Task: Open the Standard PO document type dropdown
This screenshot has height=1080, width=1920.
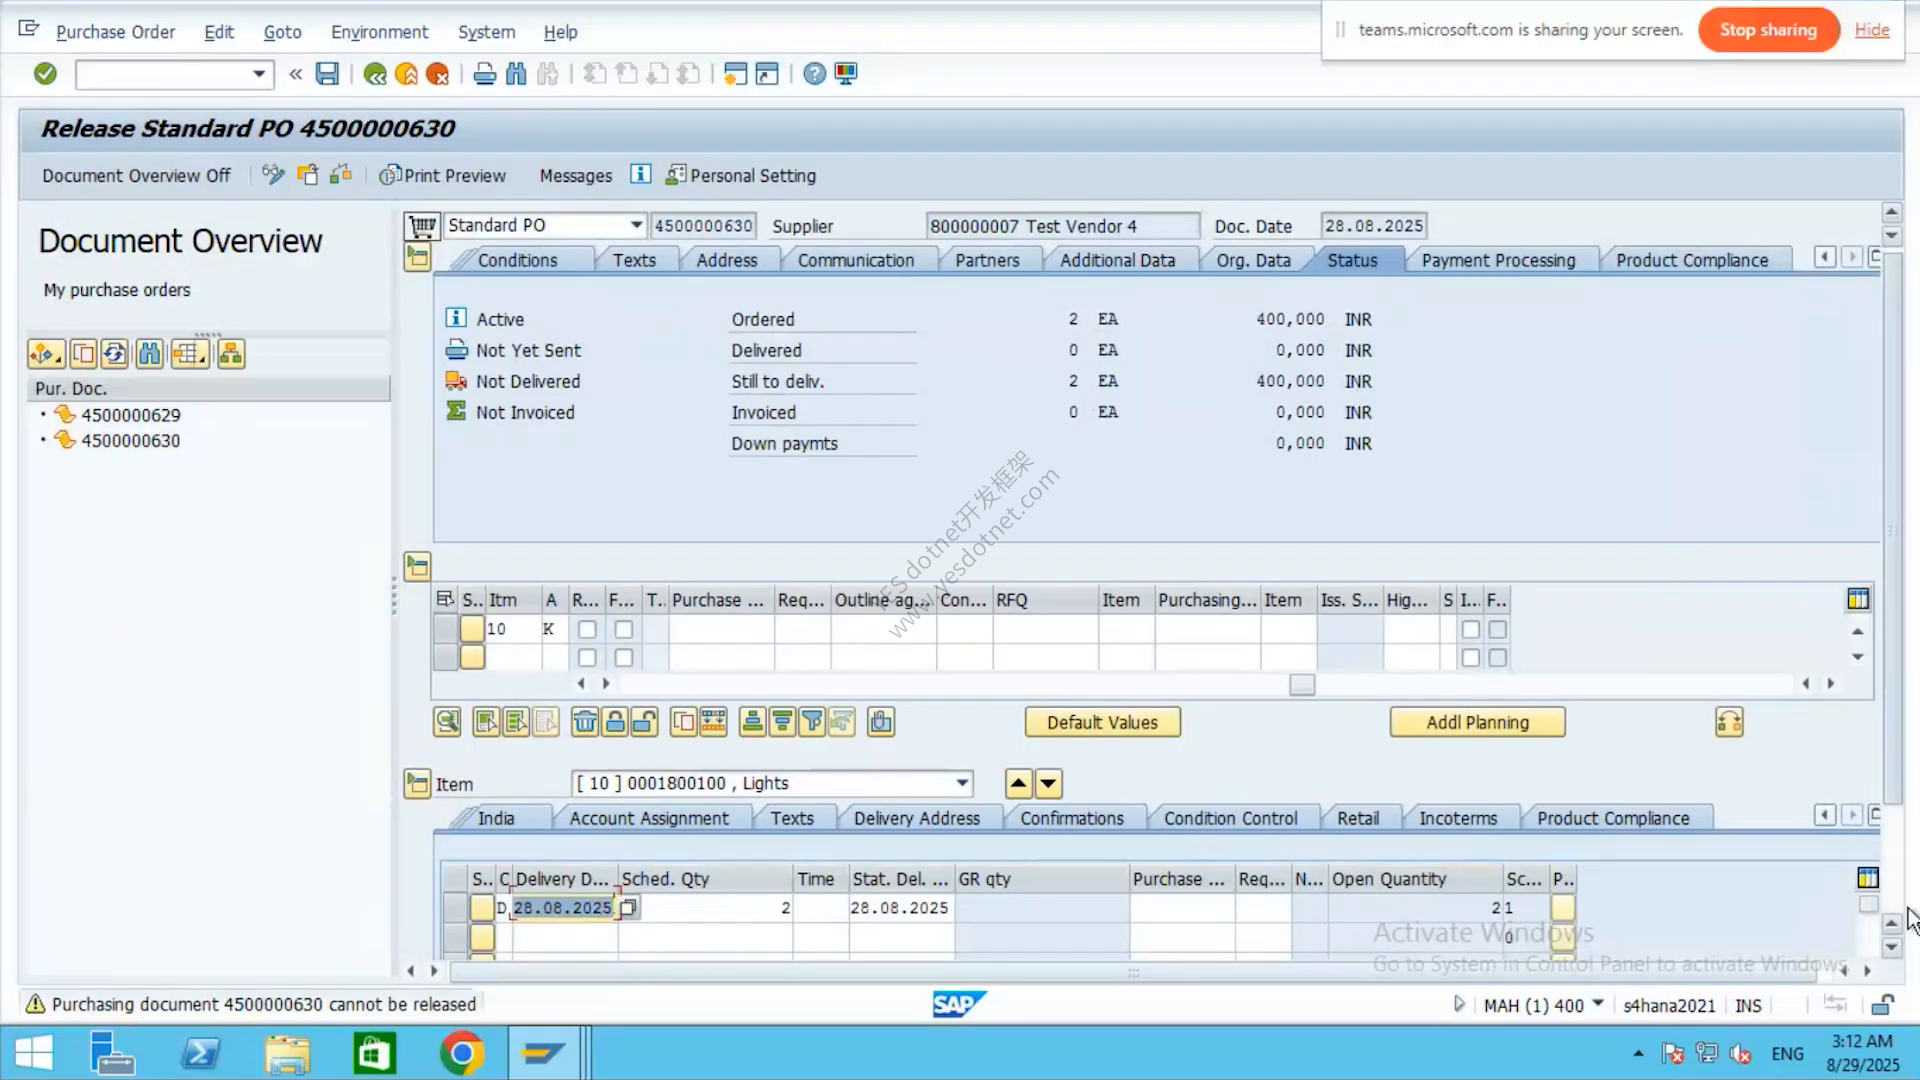Action: point(636,225)
